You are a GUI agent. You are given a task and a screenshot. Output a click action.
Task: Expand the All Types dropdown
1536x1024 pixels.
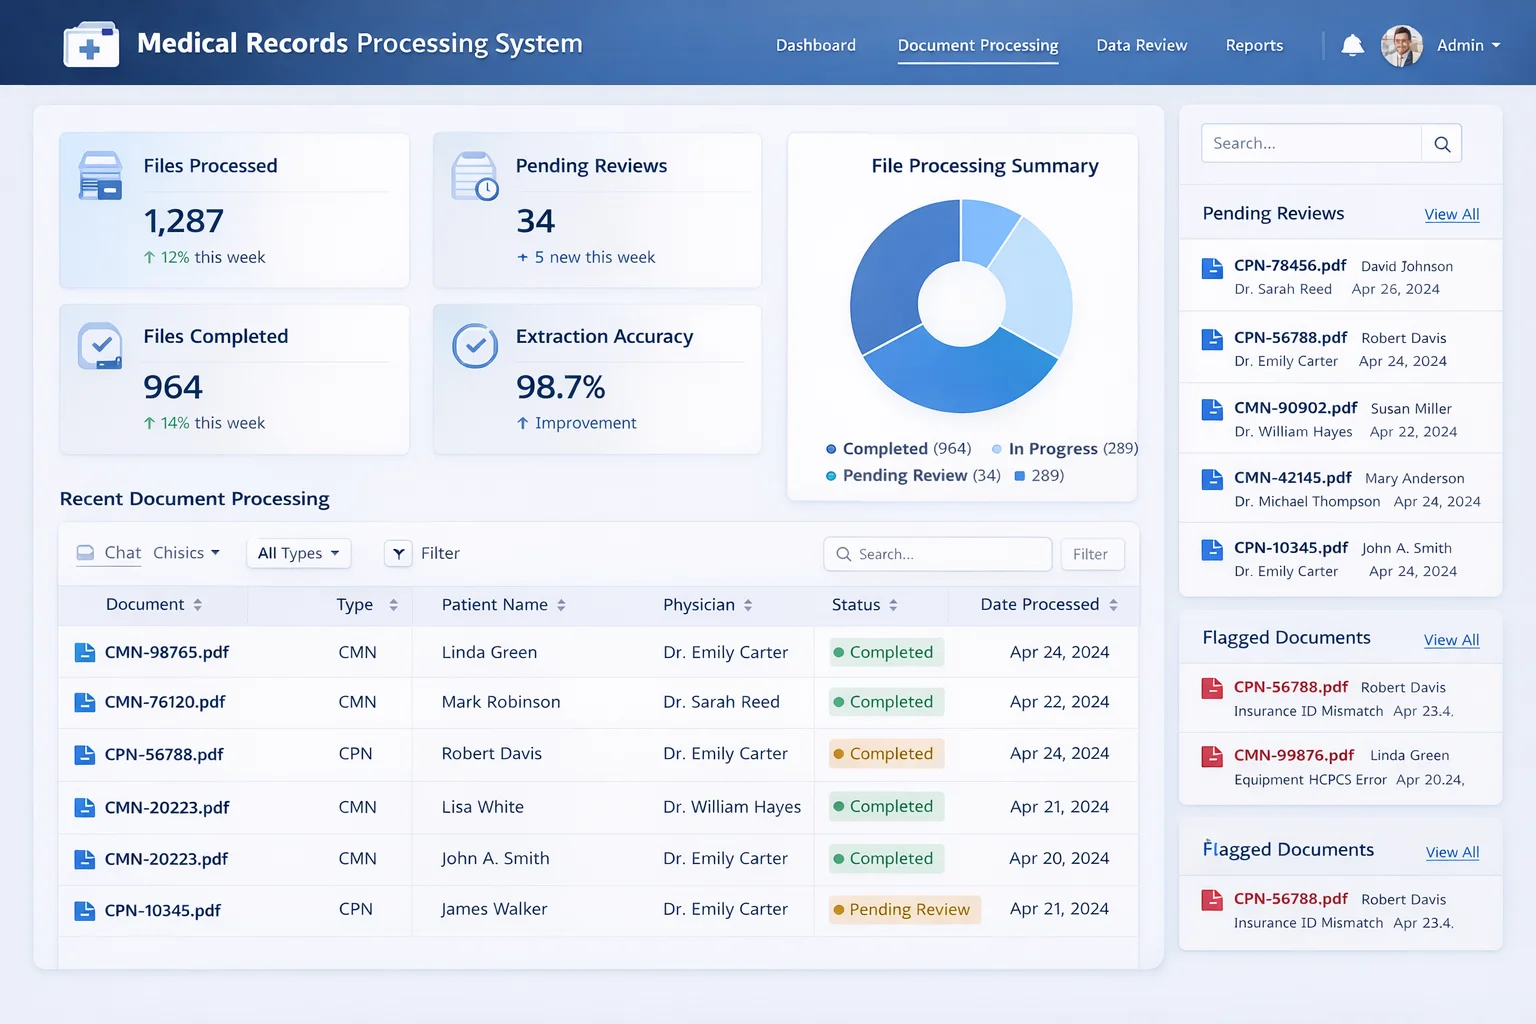click(x=298, y=553)
